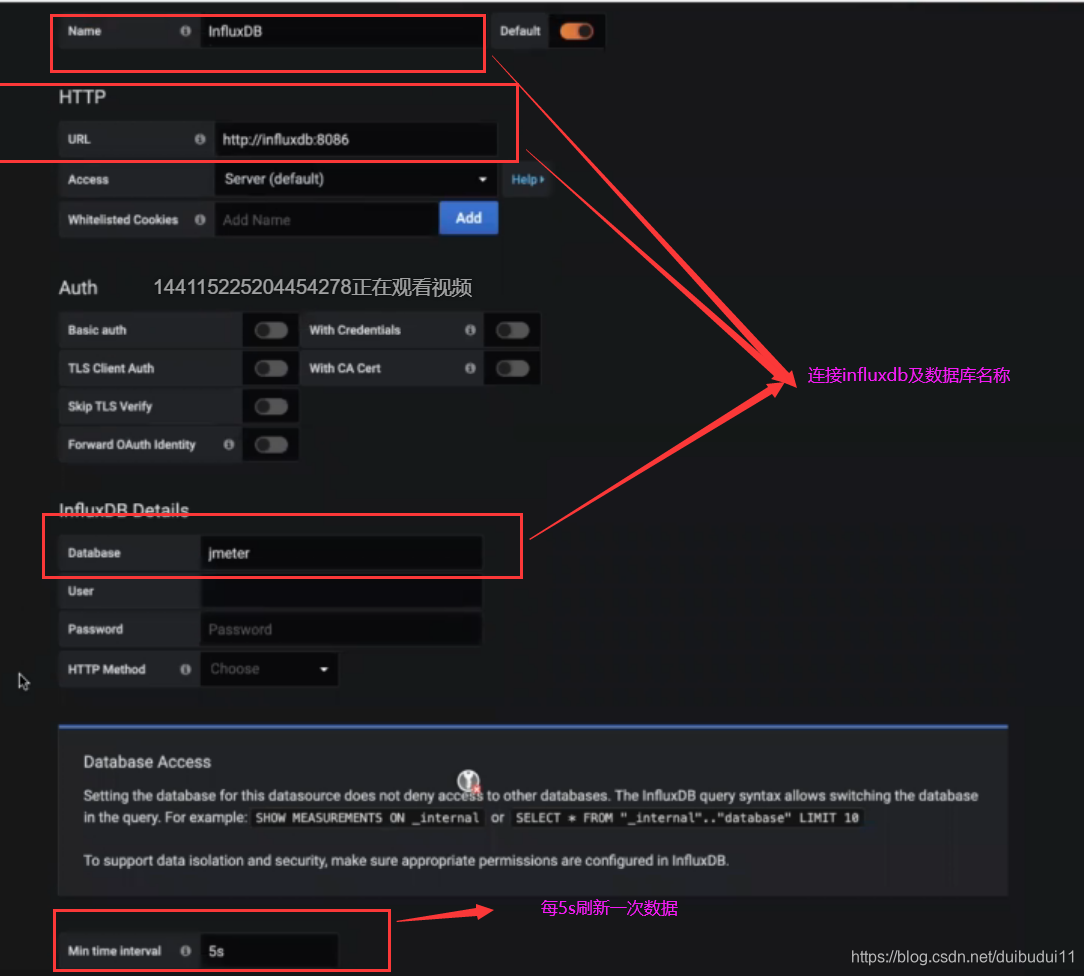1084x976 pixels.
Task: Click the Database field containing jmeter
Action: (342, 553)
